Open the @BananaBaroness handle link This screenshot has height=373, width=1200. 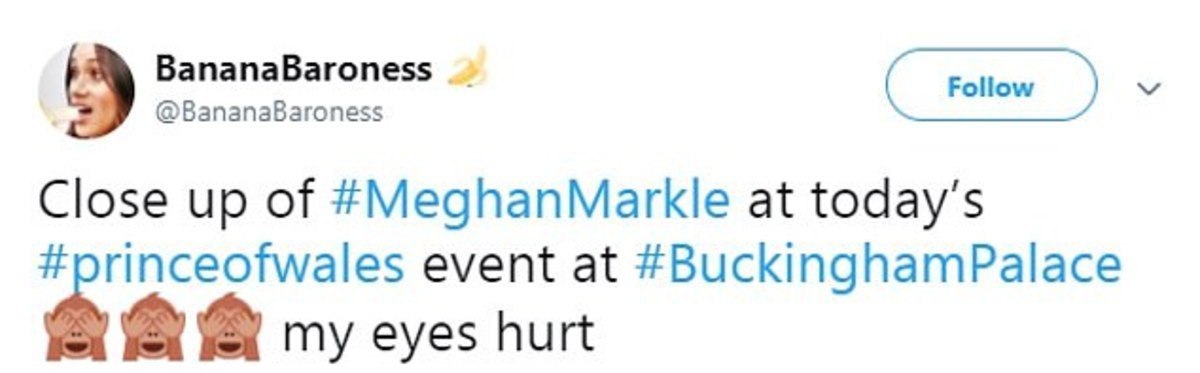point(269,112)
